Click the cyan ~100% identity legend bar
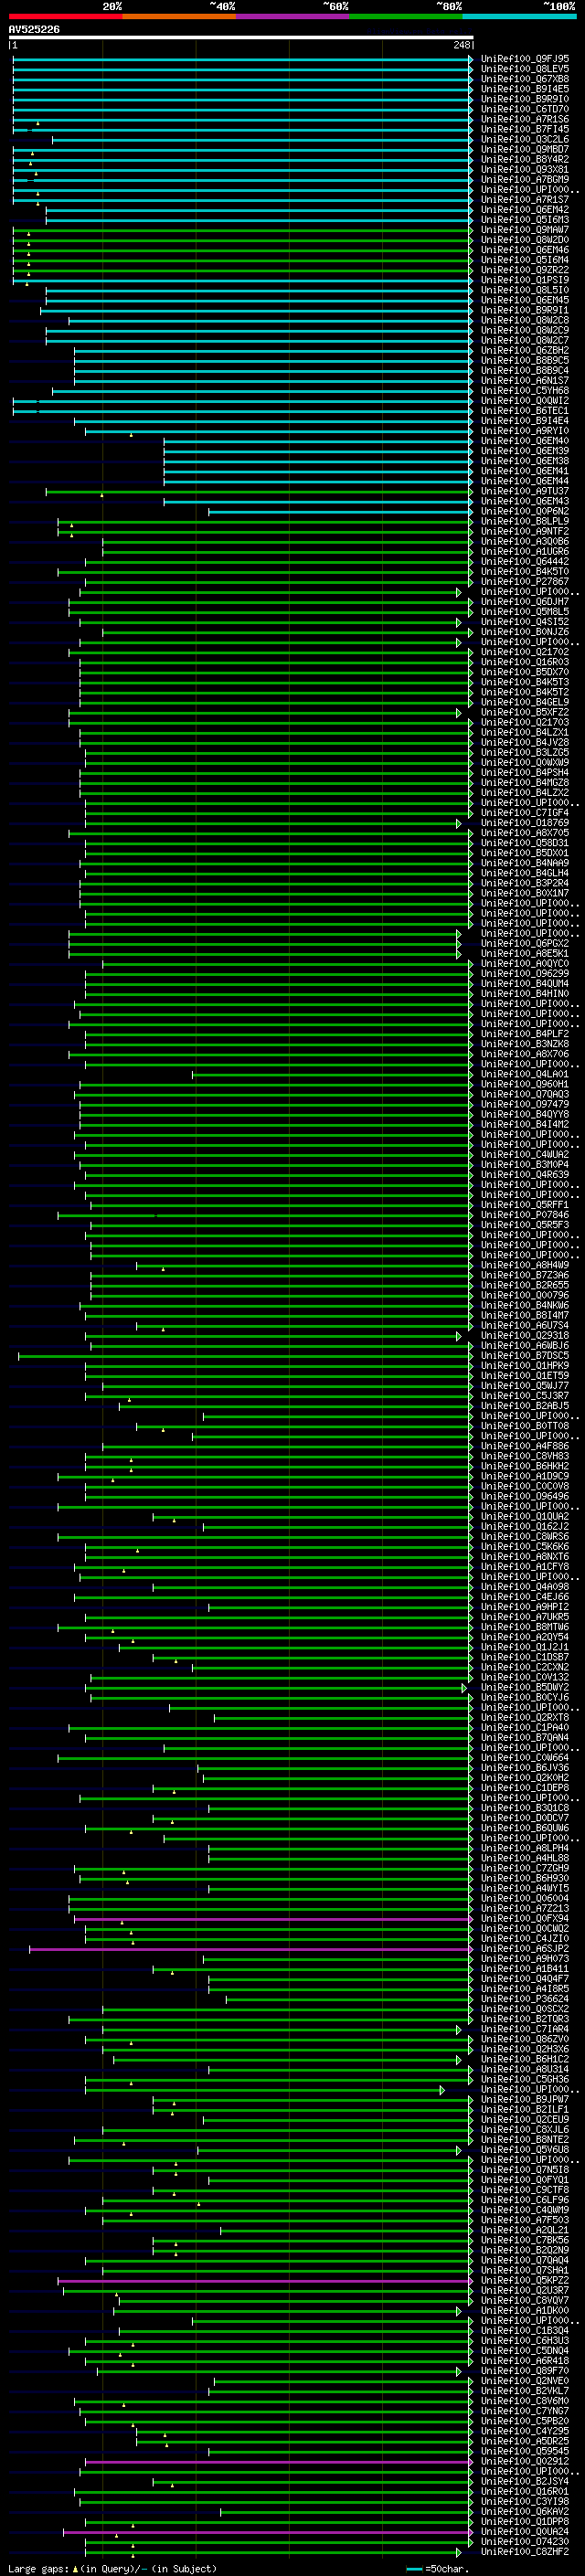 [x=519, y=17]
